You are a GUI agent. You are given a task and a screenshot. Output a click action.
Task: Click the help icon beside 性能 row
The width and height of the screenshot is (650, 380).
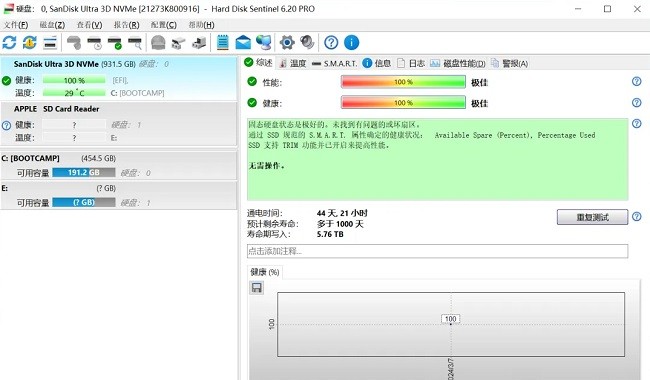click(637, 81)
